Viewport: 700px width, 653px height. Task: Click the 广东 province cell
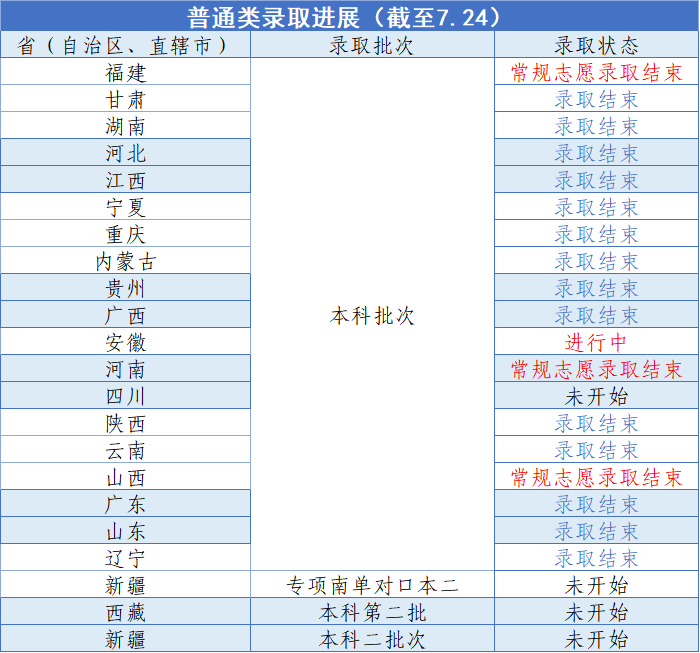coord(125,504)
